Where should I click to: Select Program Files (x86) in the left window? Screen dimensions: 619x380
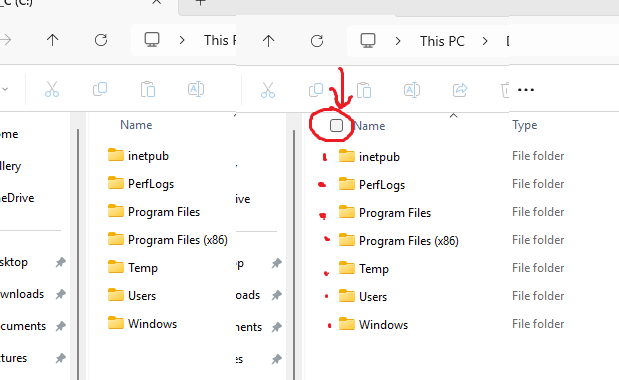(167, 240)
